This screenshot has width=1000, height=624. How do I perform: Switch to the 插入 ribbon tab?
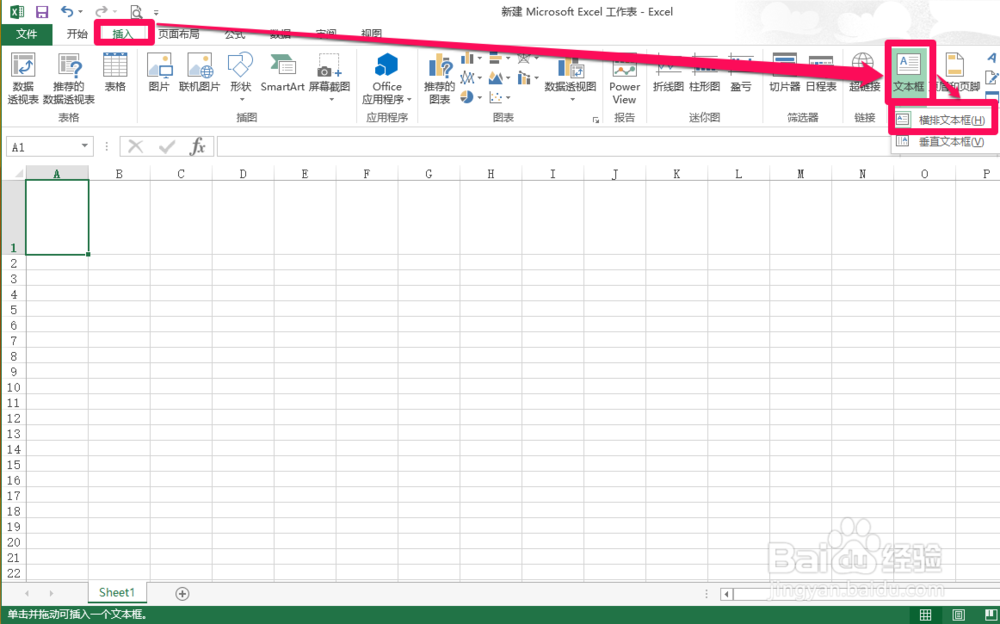coord(123,33)
